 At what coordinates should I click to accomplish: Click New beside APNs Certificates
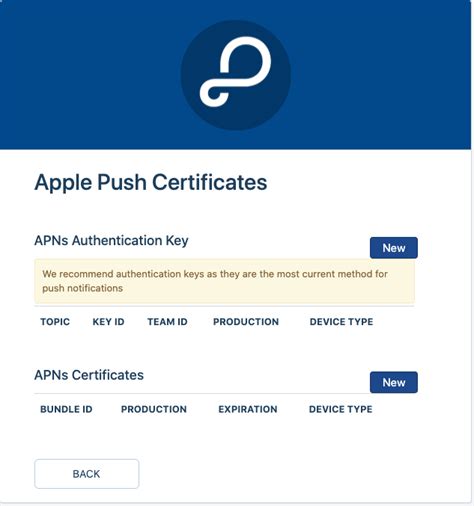click(x=394, y=382)
